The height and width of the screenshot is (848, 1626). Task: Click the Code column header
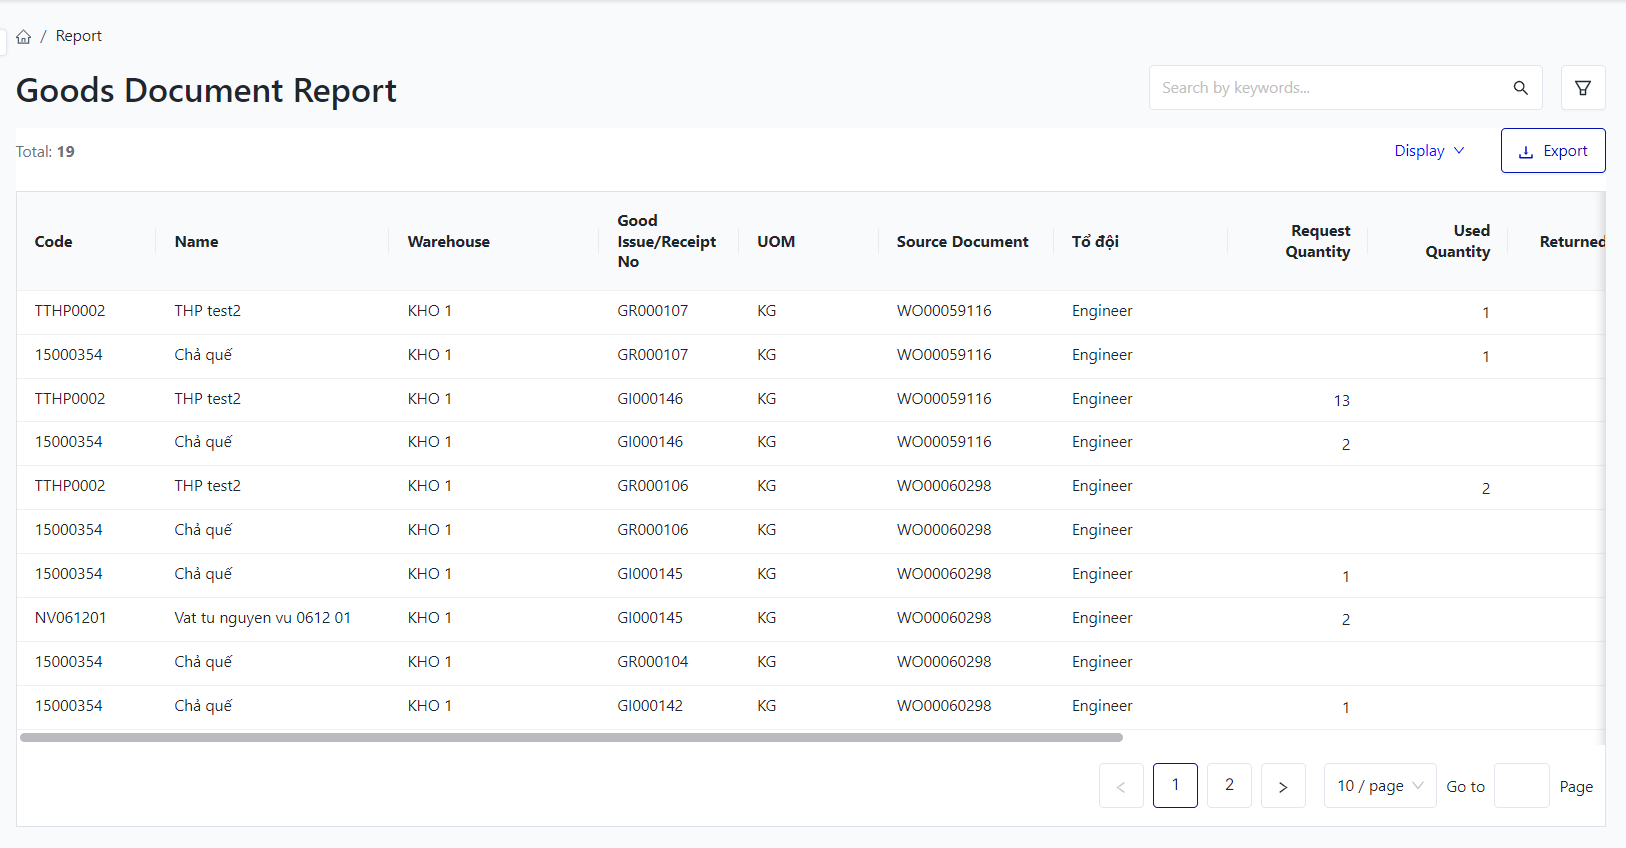tap(54, 242)
